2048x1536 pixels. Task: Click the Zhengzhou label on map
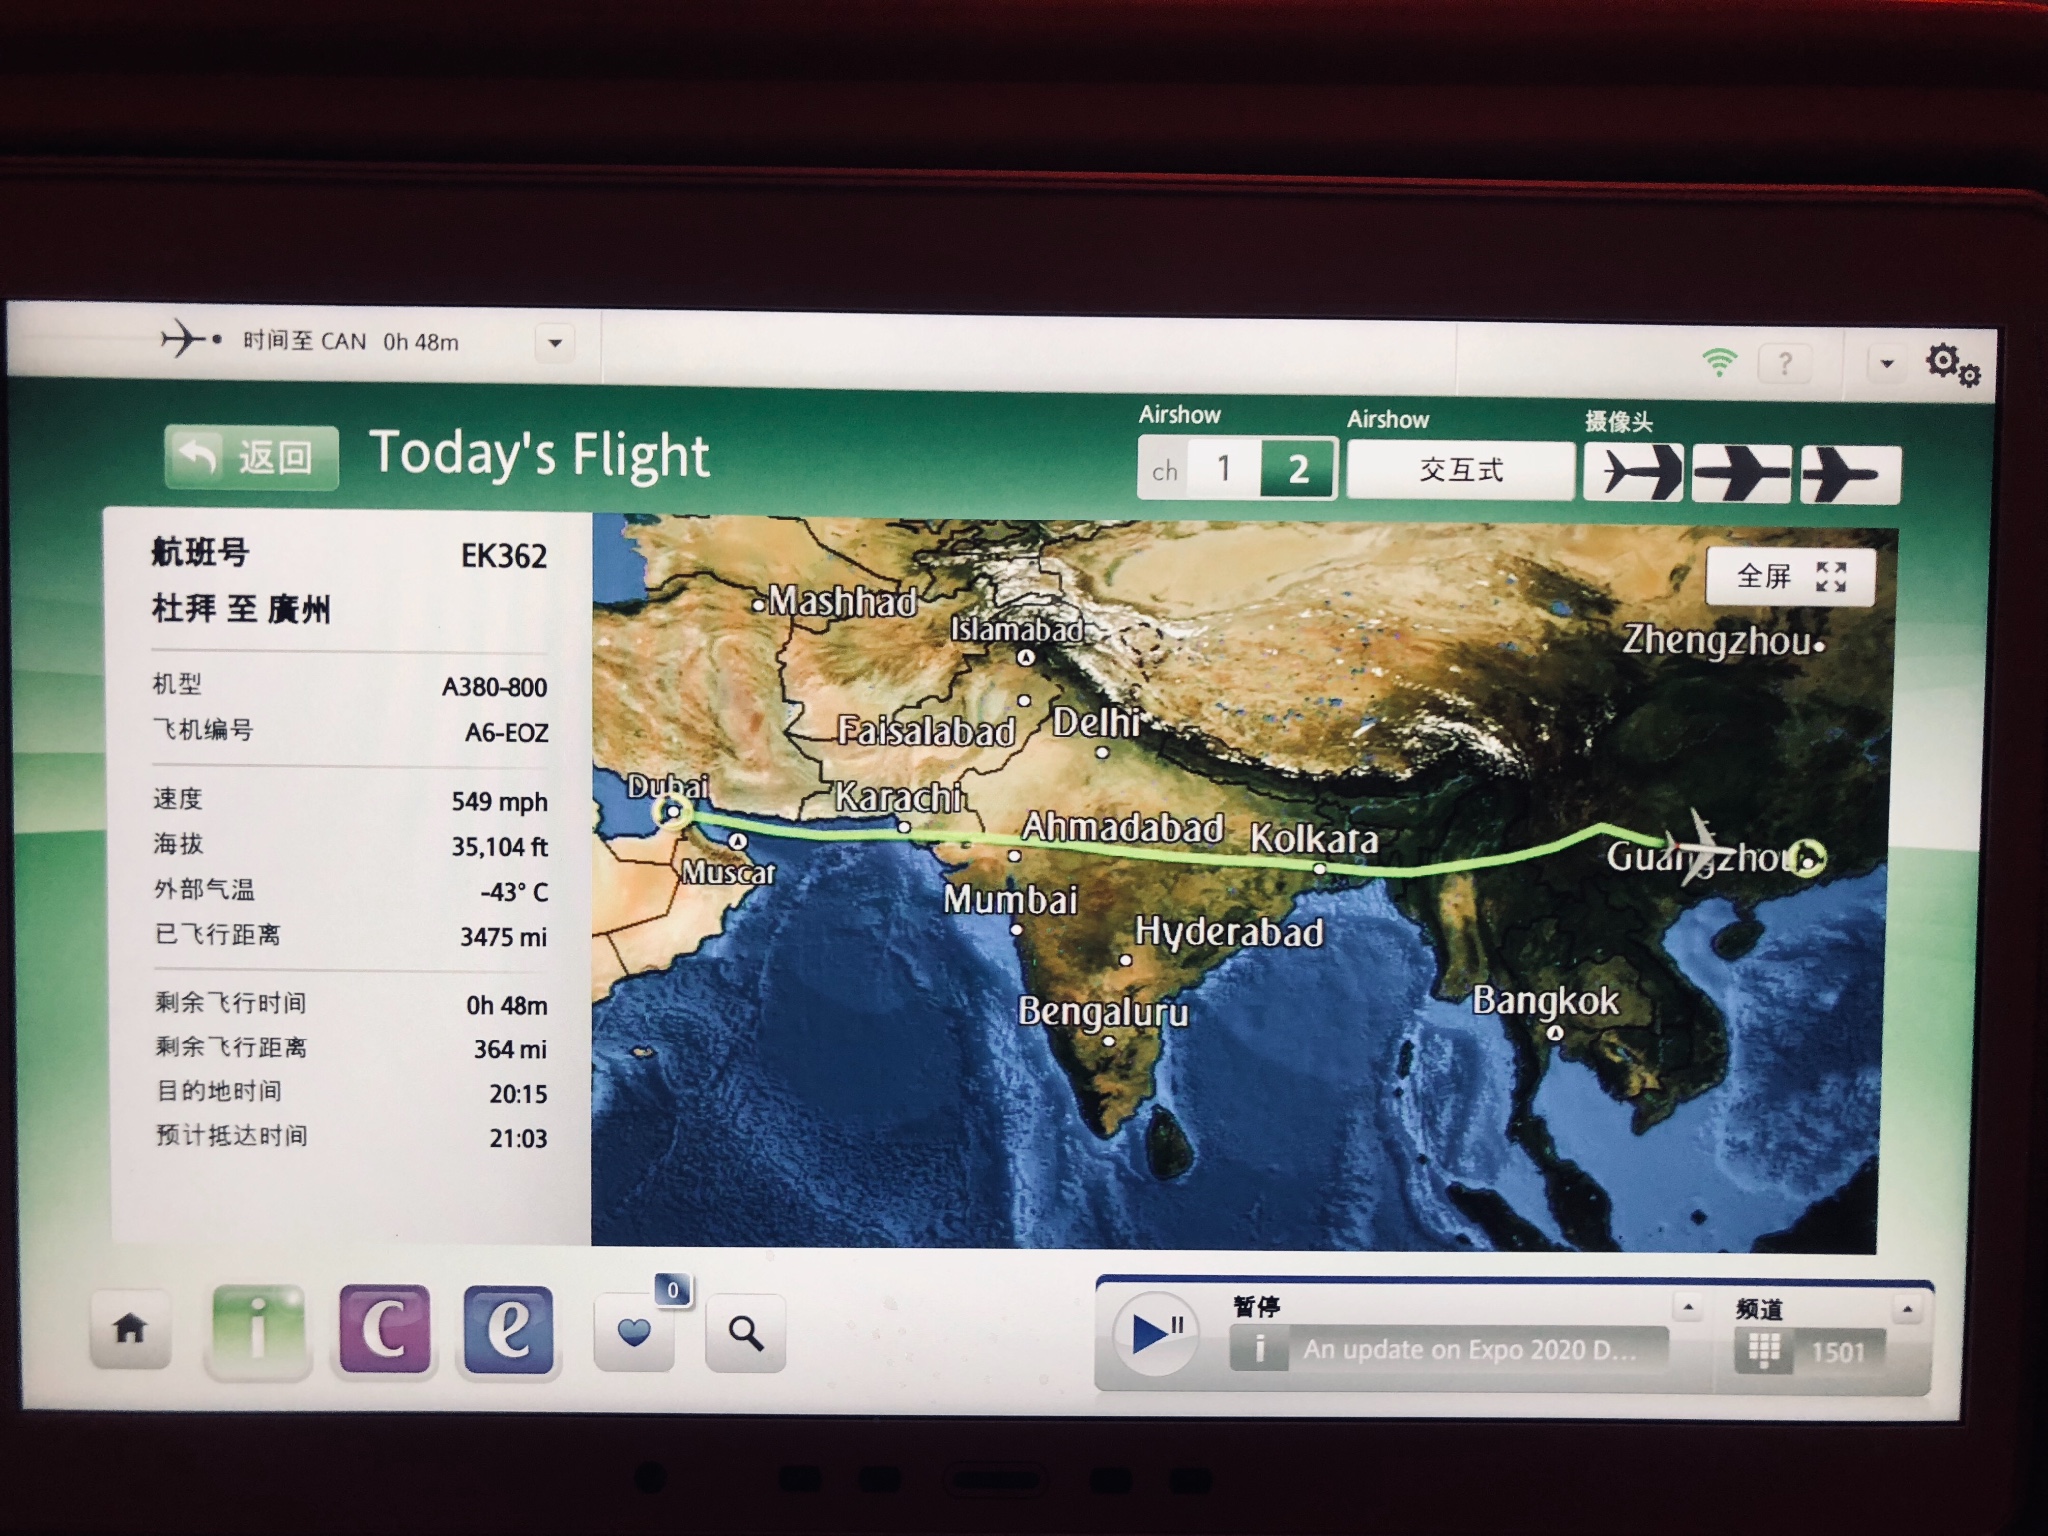tap(1716, 640)
